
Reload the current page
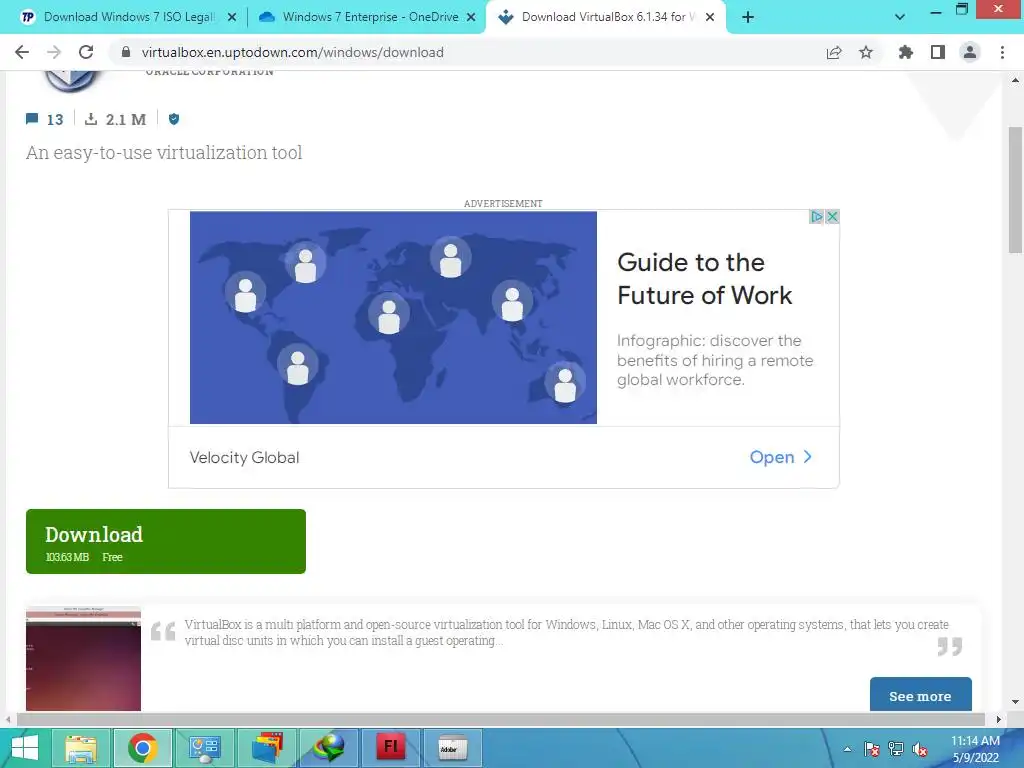[86, 52]
